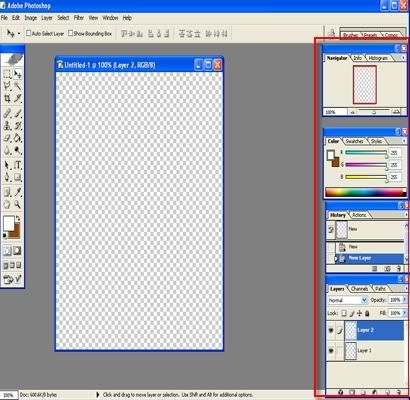This screenshot has height=400, width=410.
Task: Select the Move tool in toolbox
Action: point(18,74)
